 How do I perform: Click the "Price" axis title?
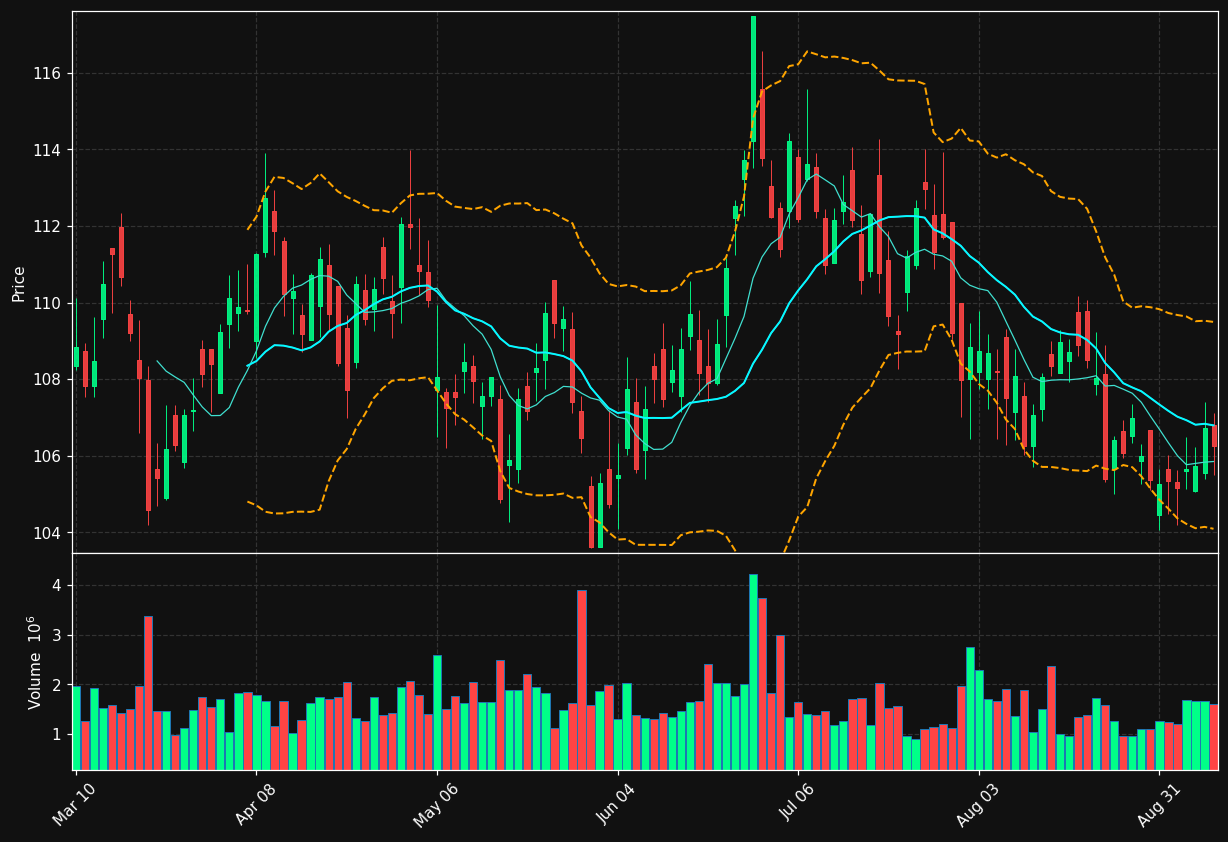point(19,283)
